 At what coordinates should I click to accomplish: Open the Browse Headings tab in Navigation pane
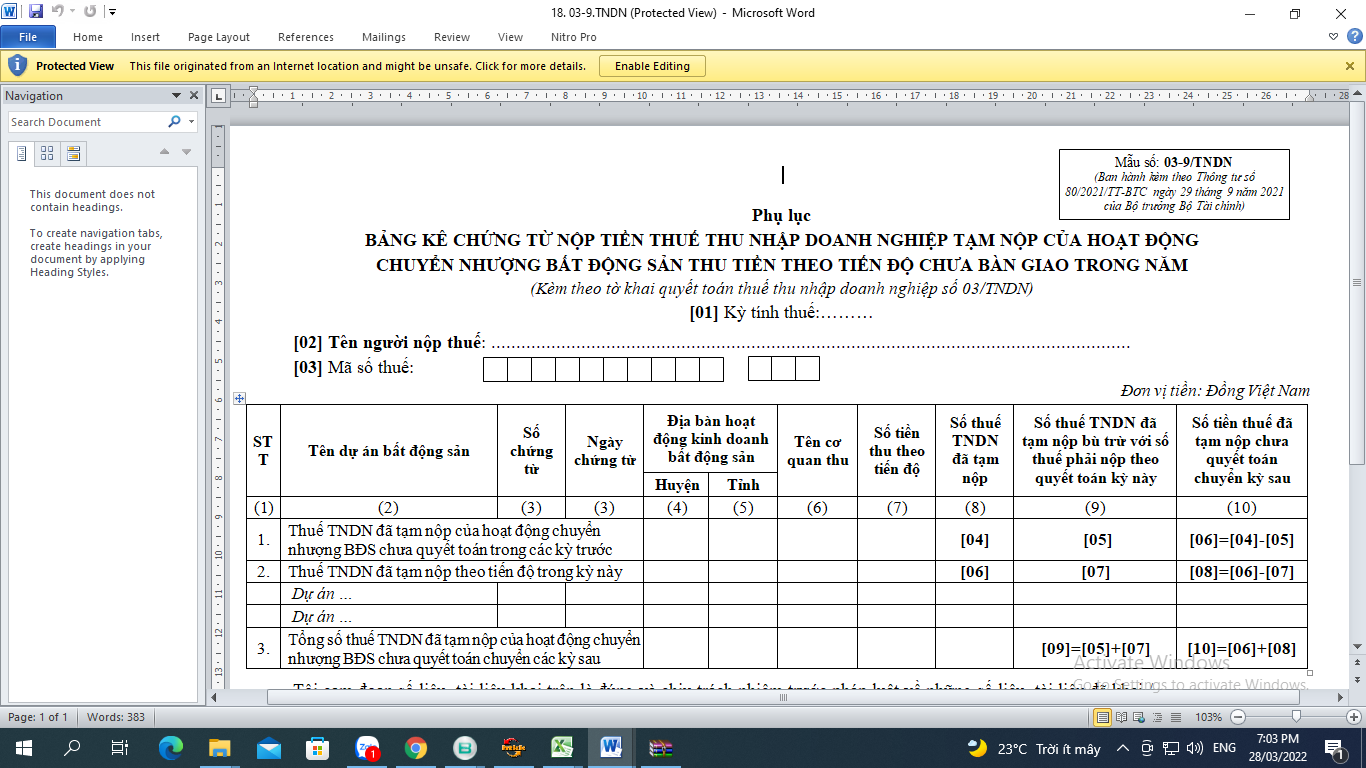pos(22,153)
